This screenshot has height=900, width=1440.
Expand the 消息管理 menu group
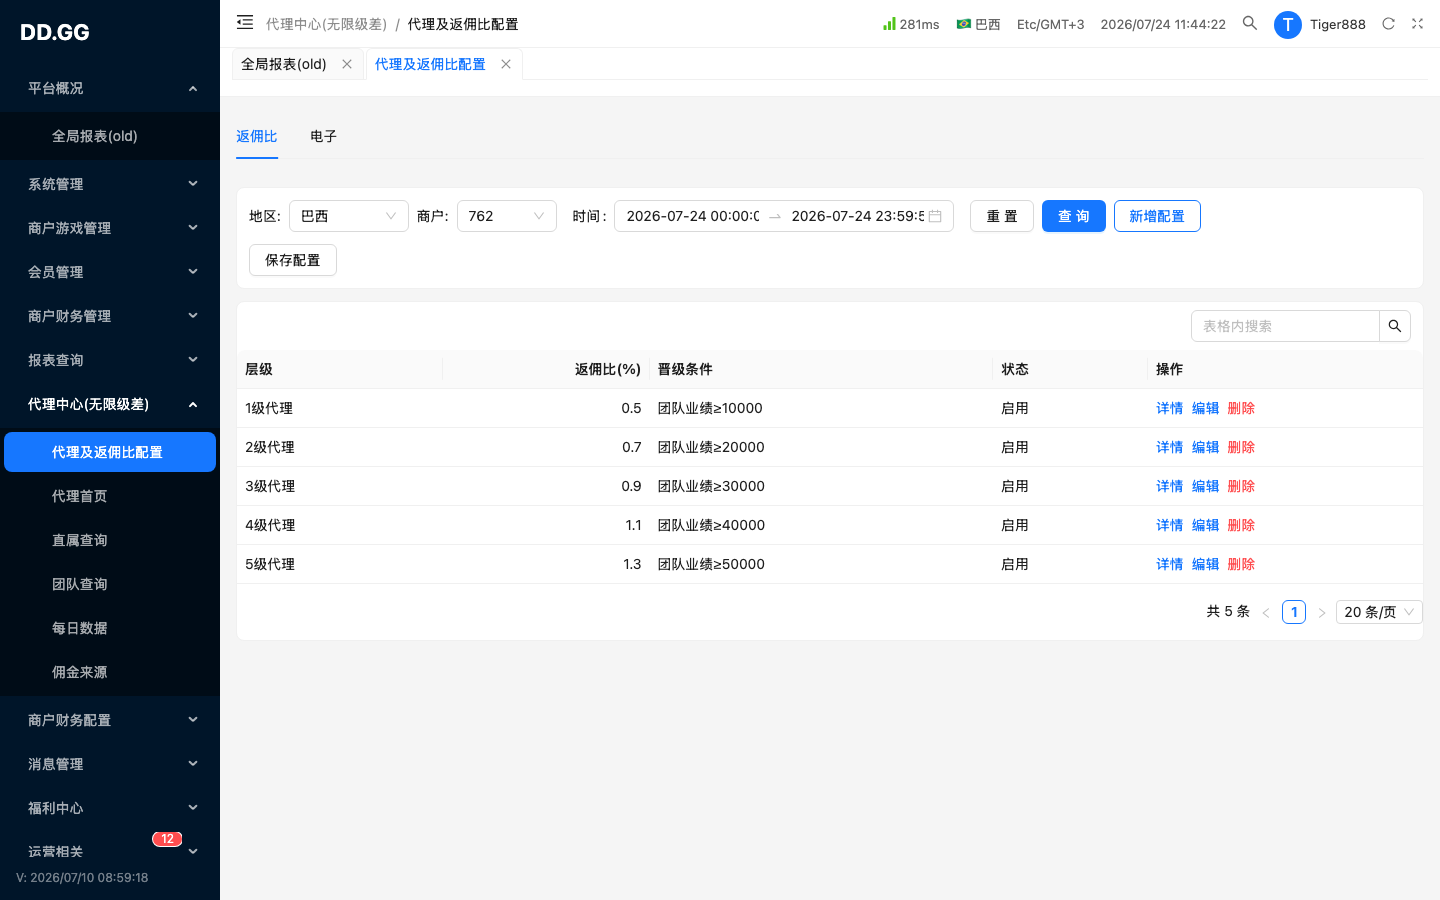[110, 764]
